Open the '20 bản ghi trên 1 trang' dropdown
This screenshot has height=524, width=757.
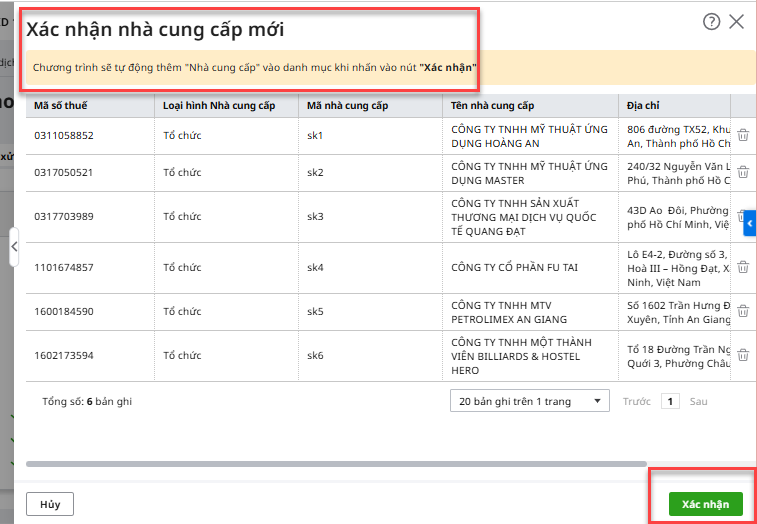pyautogui.click(x=529, y=401)
